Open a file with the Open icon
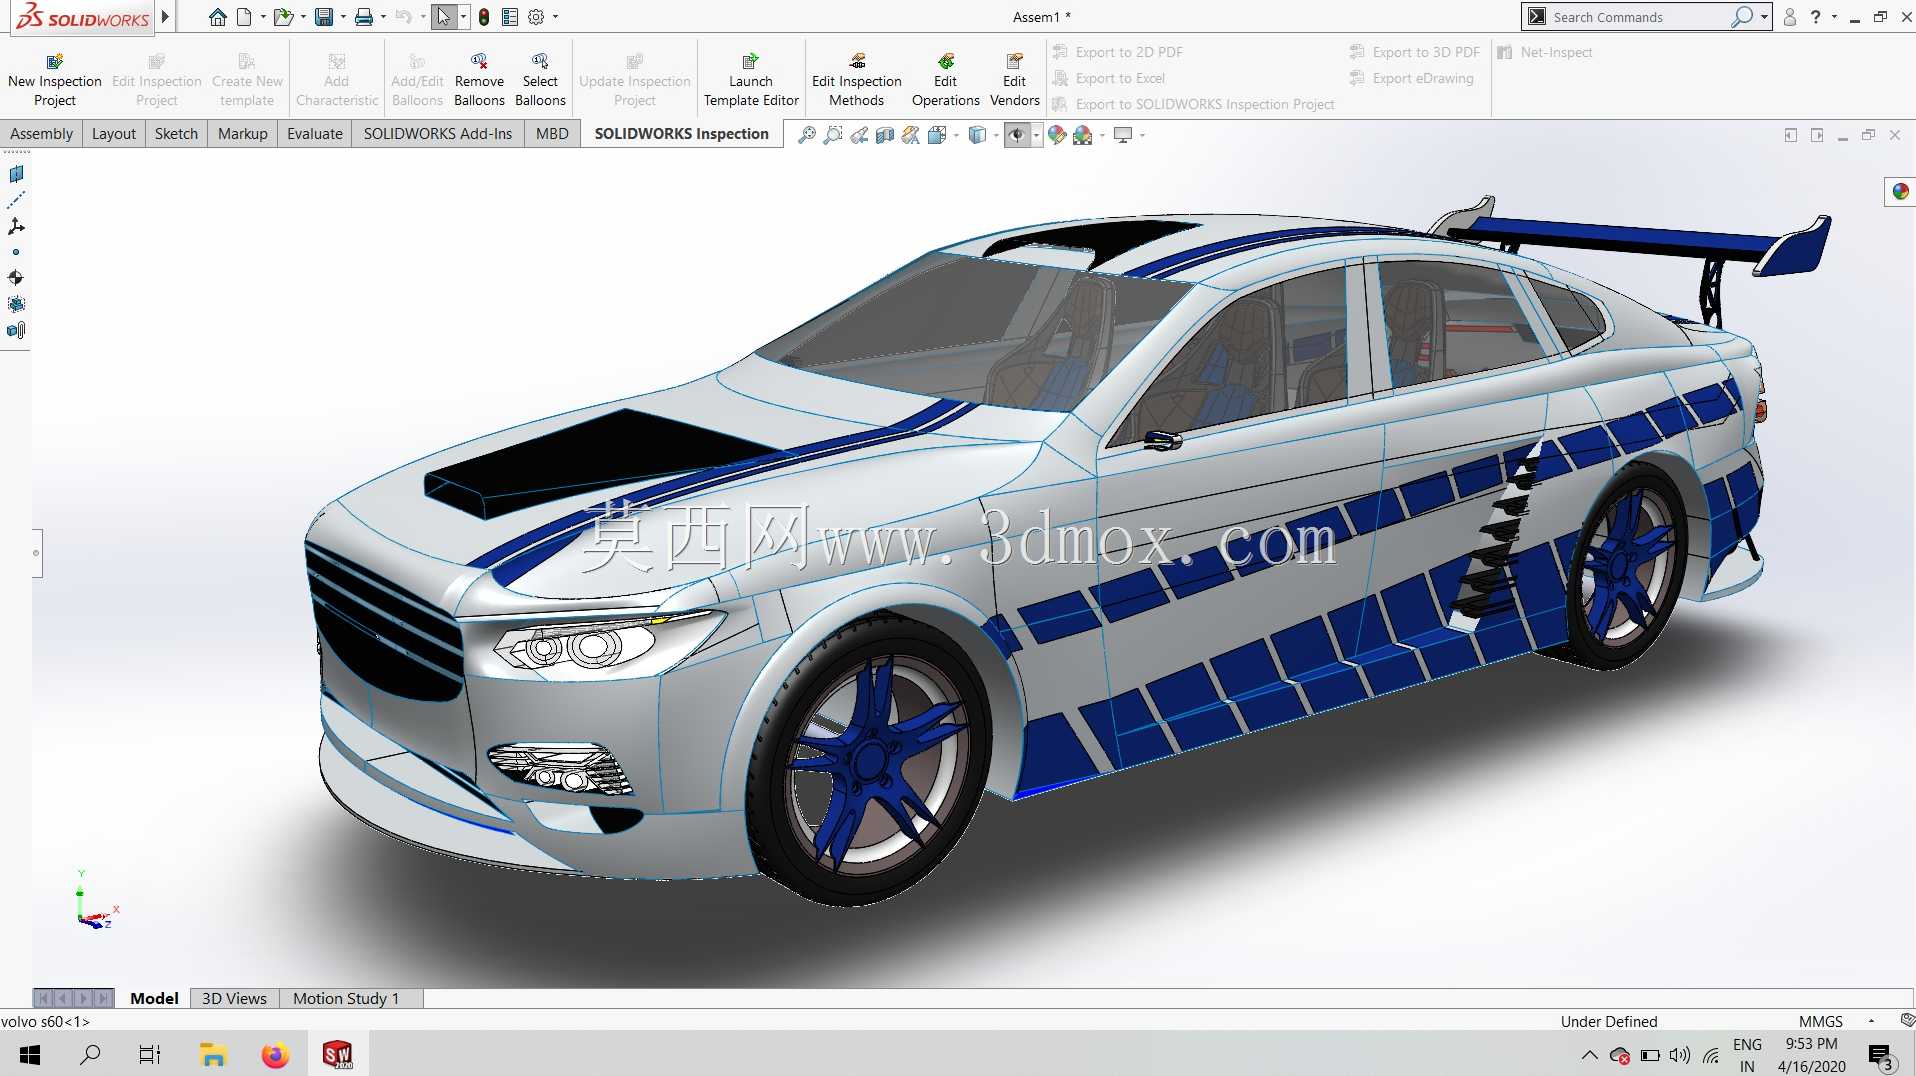Screen dimensions: 1916x1076 coord(284,17)
